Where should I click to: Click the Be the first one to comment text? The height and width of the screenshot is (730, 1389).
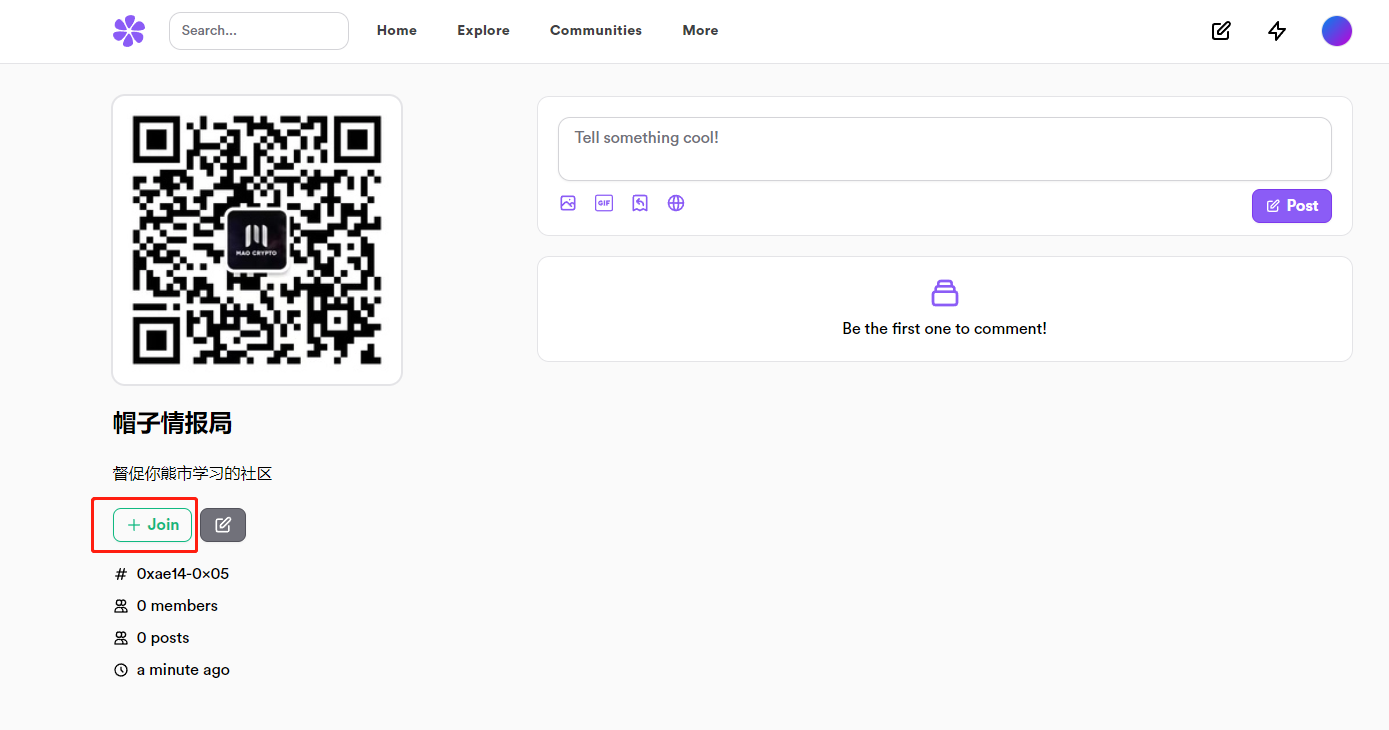click(x=945, y=329)
